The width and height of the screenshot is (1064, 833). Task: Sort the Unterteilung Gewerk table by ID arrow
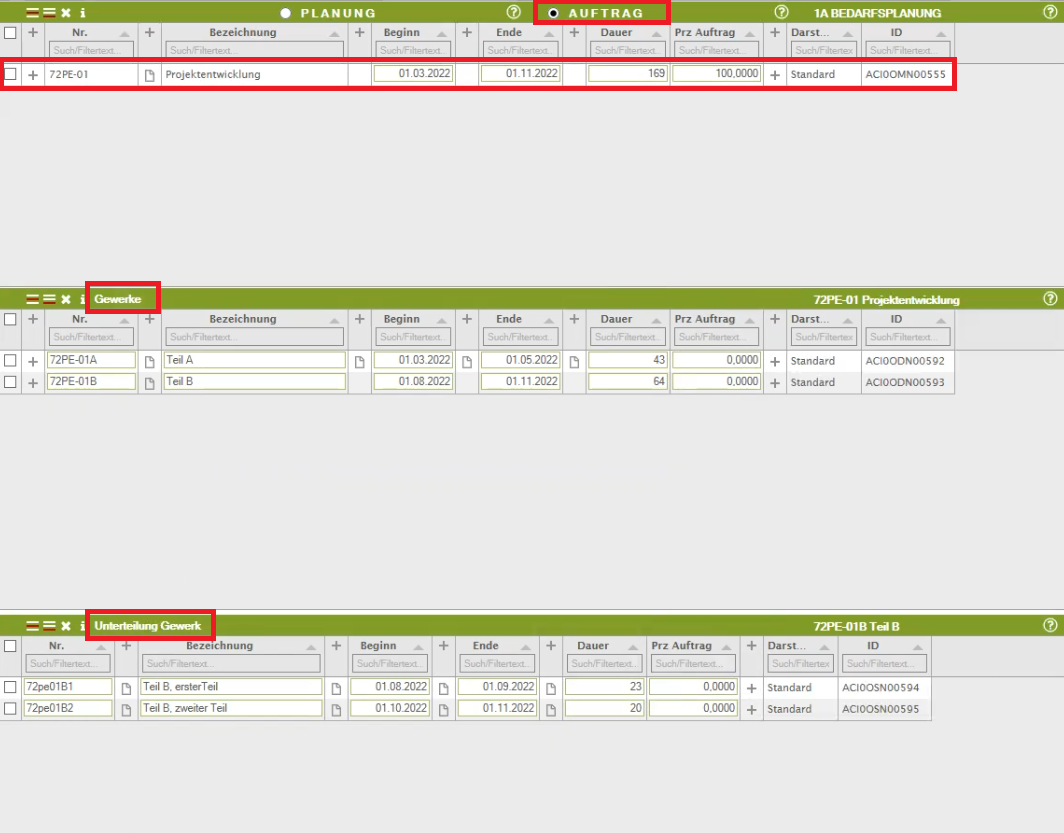(x=918, y=646)
